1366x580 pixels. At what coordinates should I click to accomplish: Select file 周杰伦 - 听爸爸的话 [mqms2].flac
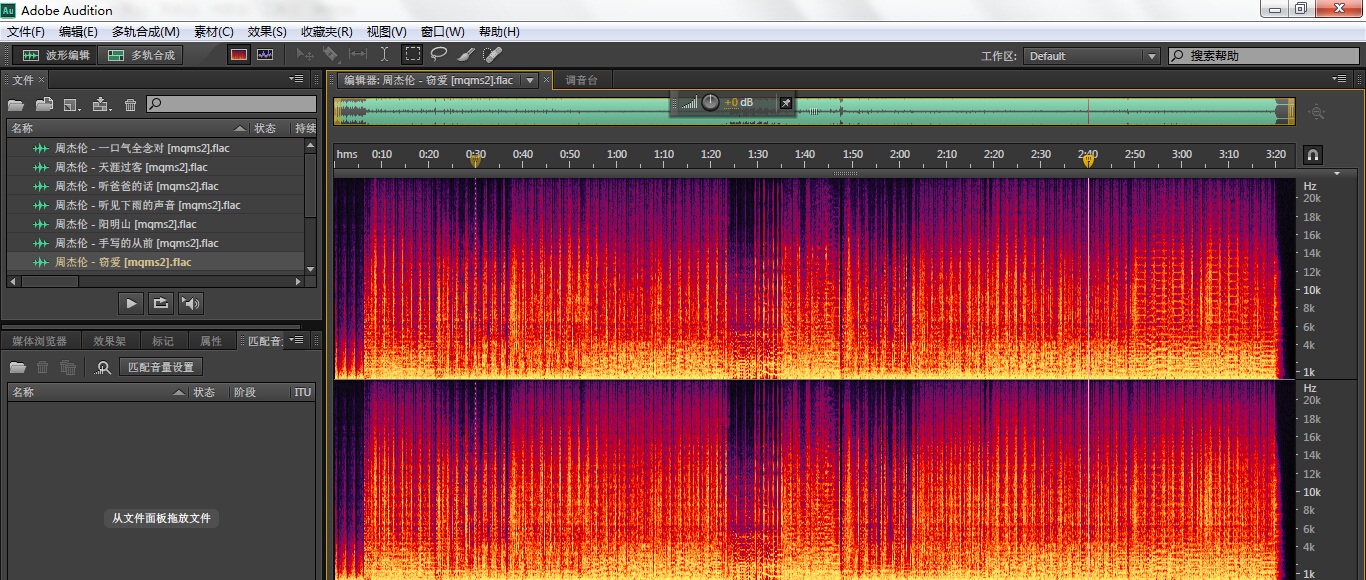click(156, 186)
